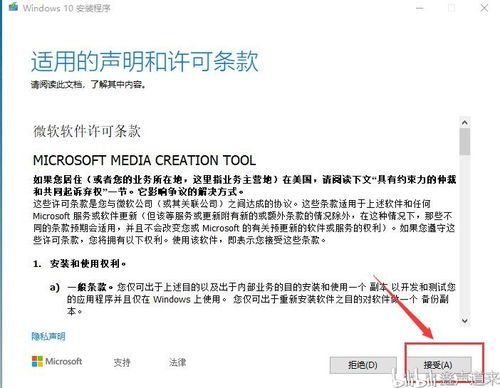Click the disabled maximize window button

click(452, 8)
